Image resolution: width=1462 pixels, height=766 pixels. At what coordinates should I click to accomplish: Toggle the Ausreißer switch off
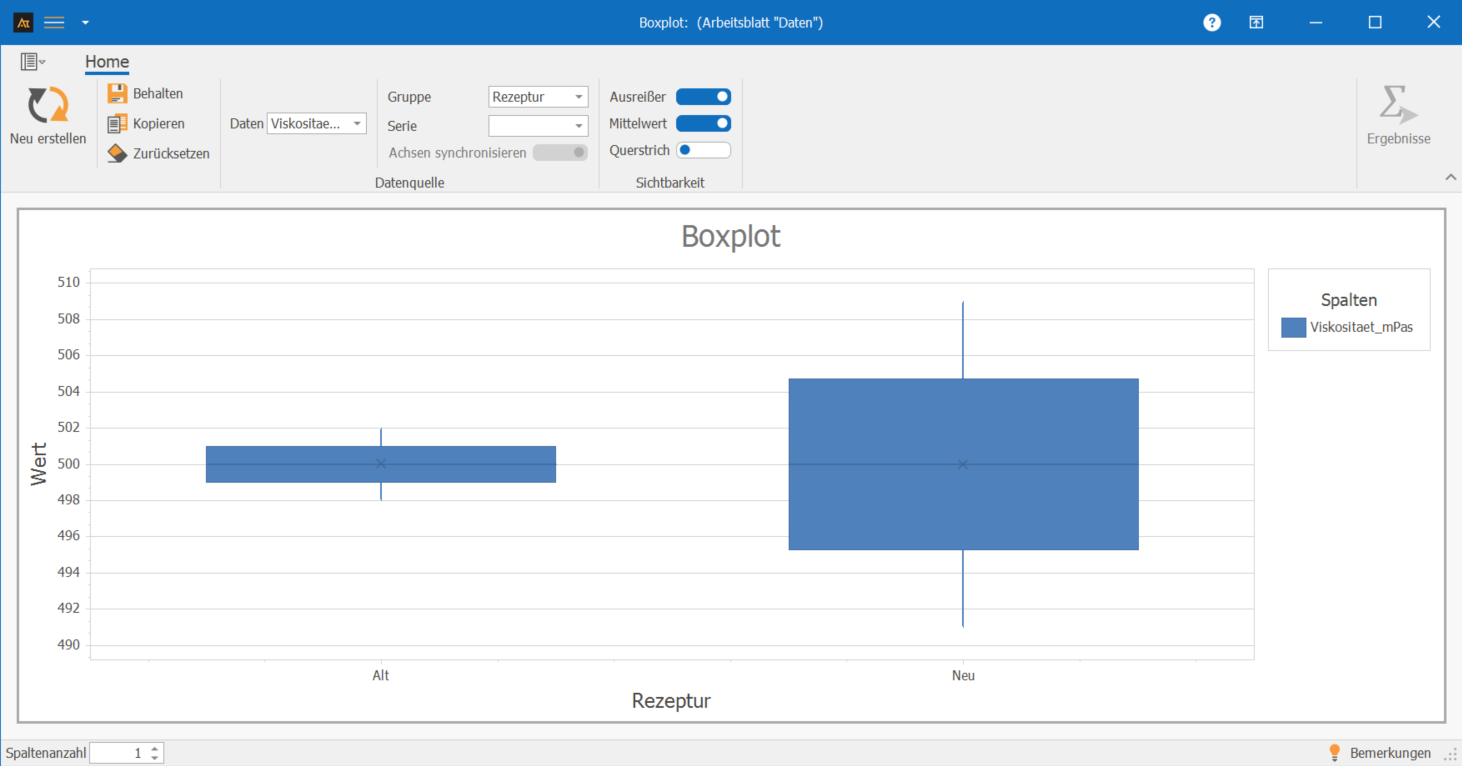[x=703, y=97]
